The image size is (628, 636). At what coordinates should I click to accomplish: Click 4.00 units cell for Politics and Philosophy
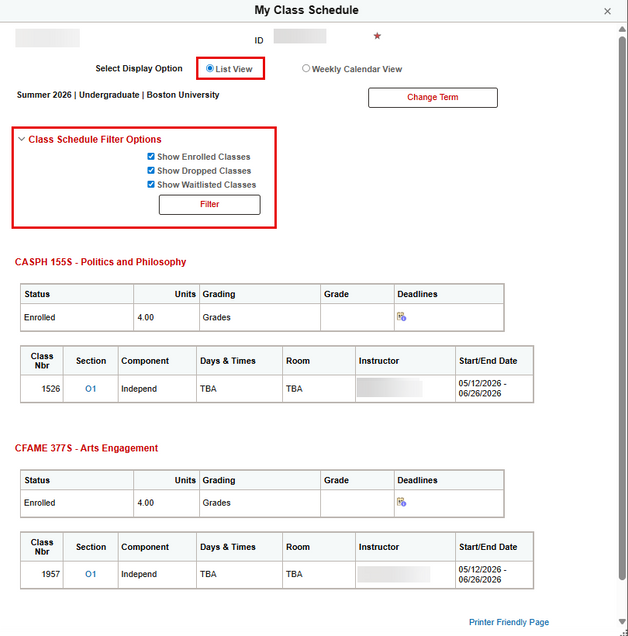(x=166, y=317)
